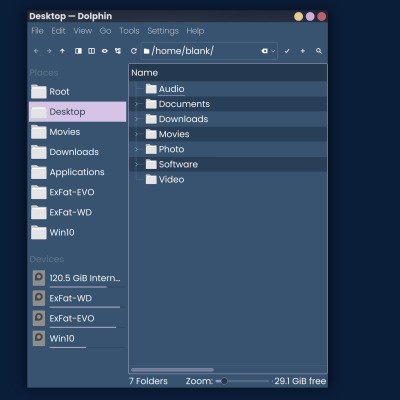Expand the Software folder tree

click(x=136, y=164)
